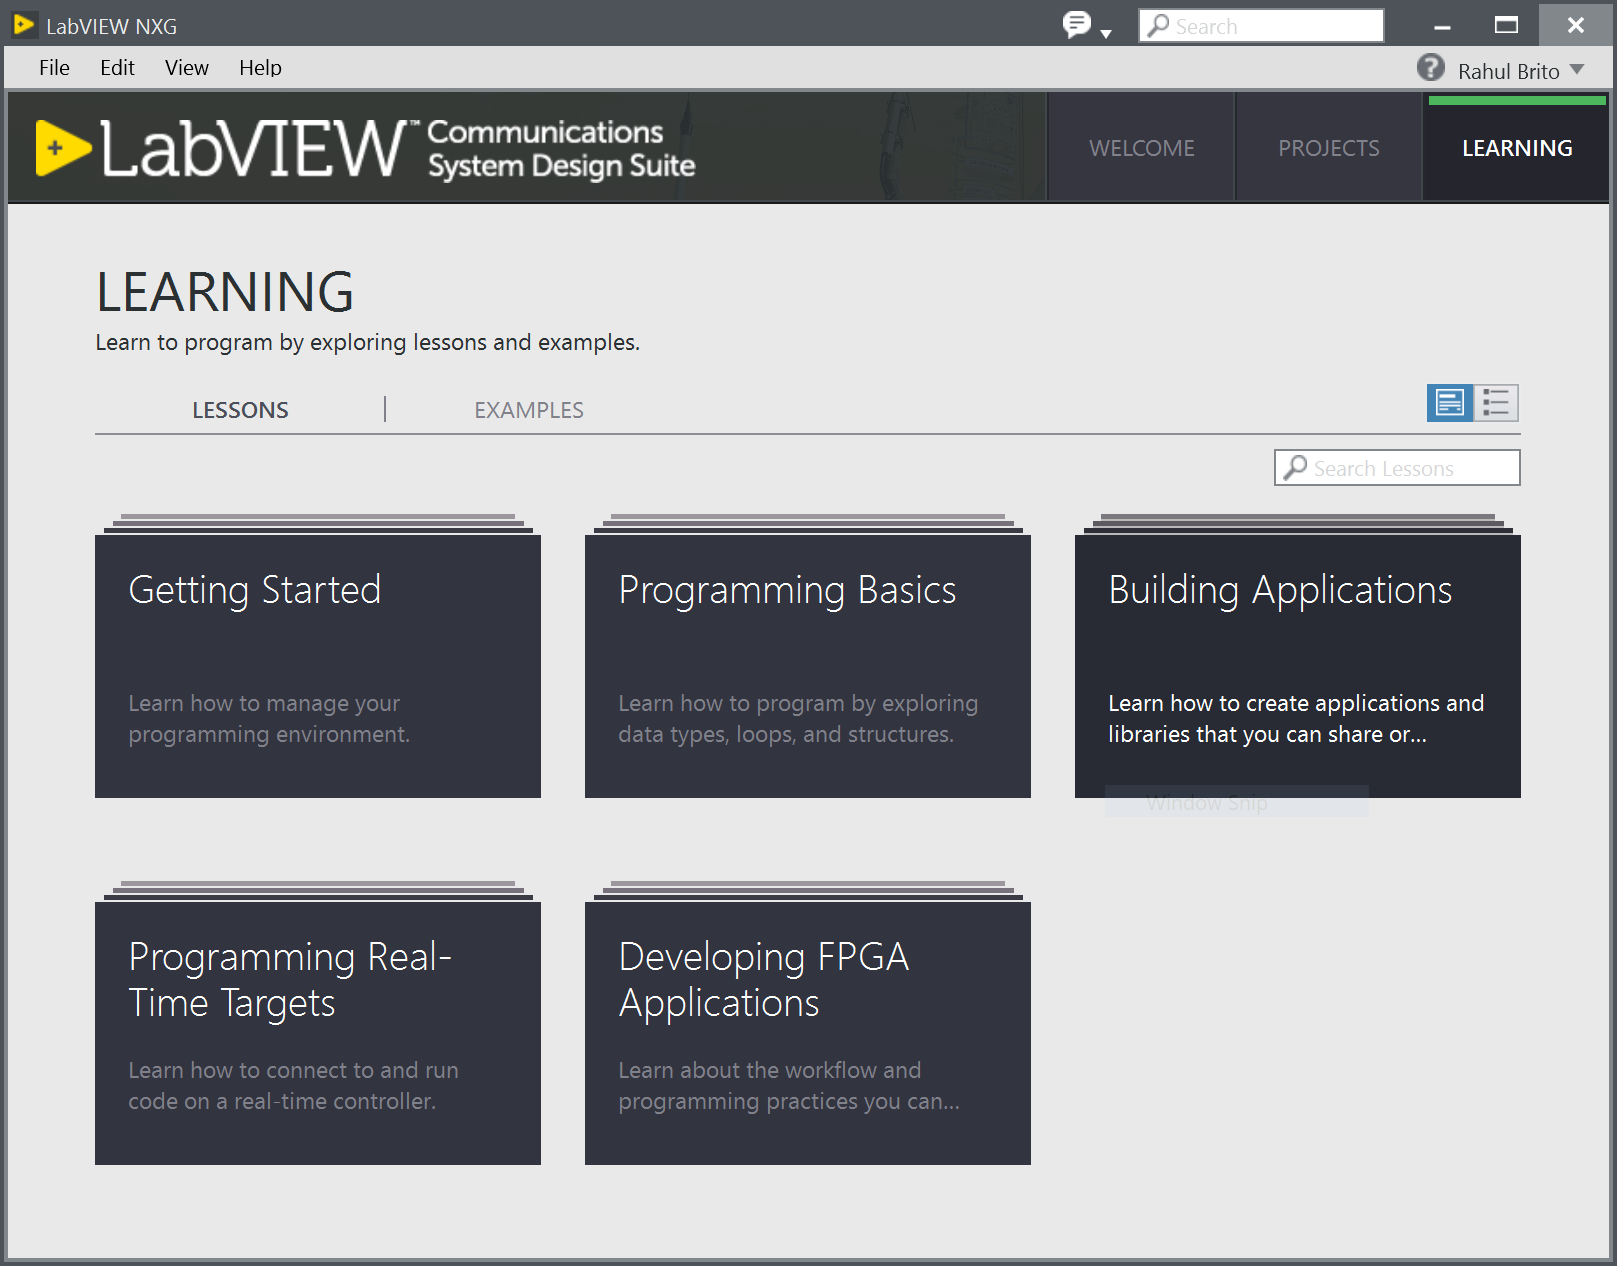Click the Search Lessons input field

pyautogui.click(x=1410, y=468)
